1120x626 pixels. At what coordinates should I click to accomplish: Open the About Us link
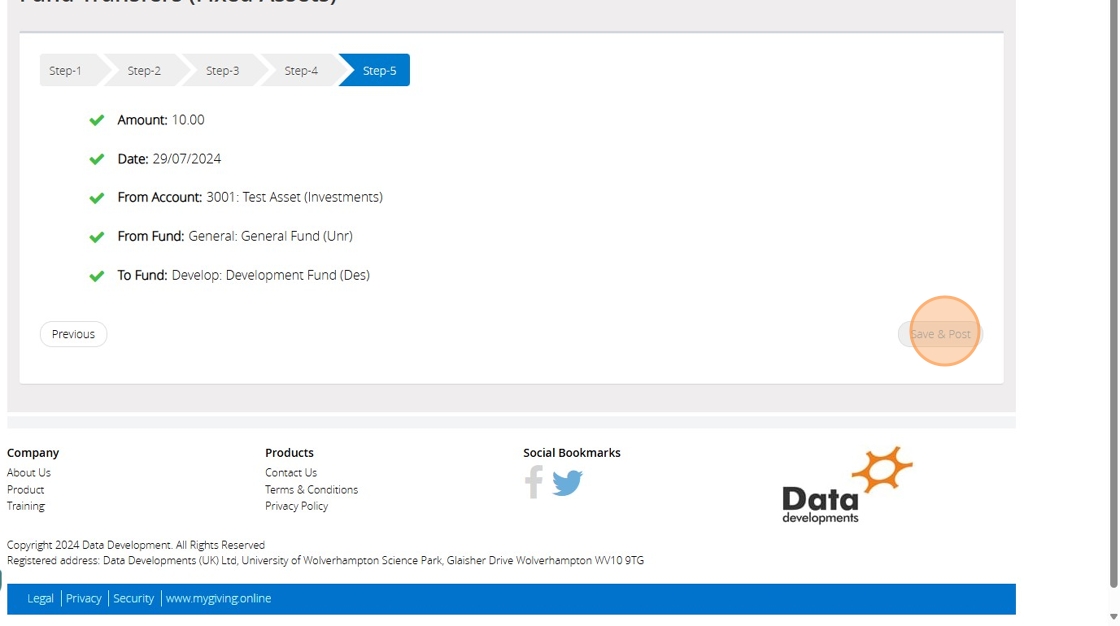(29, 472)
